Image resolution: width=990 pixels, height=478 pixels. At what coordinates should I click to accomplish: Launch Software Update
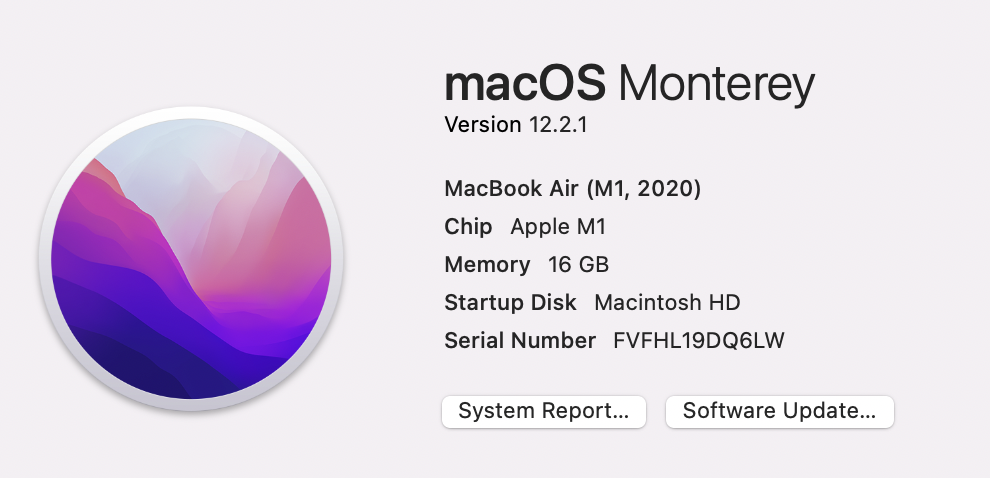pyautogui.click(x=779, y=411)
